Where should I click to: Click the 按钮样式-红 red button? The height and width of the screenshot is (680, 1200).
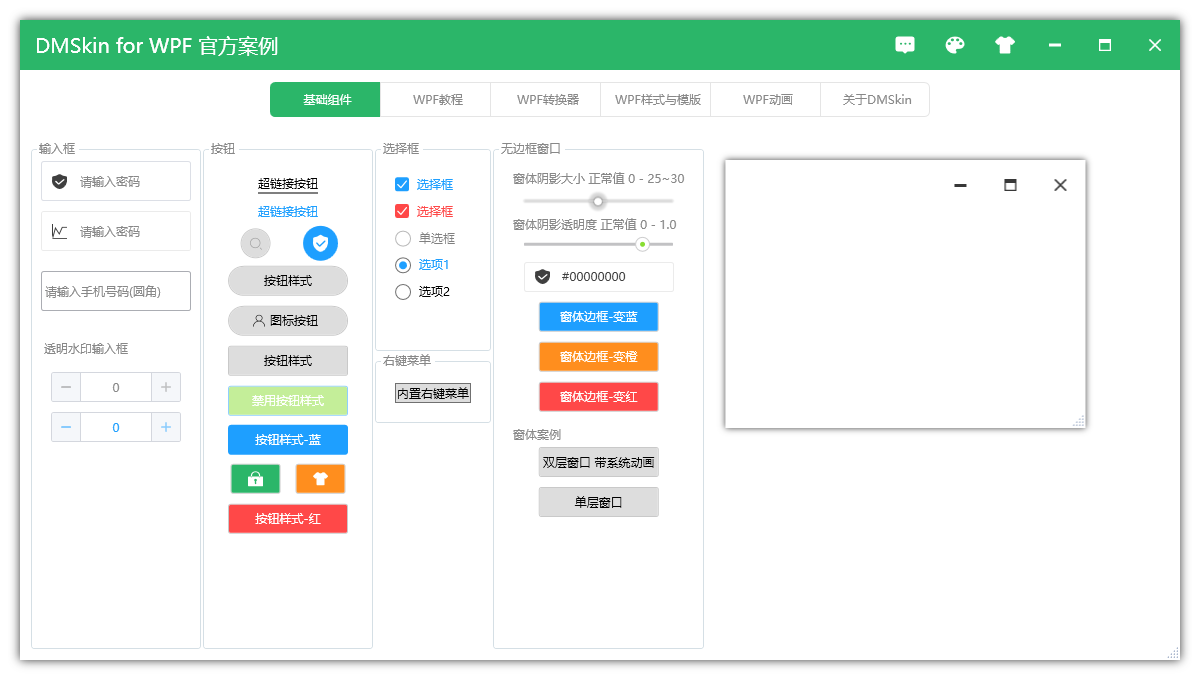point(288,519)
